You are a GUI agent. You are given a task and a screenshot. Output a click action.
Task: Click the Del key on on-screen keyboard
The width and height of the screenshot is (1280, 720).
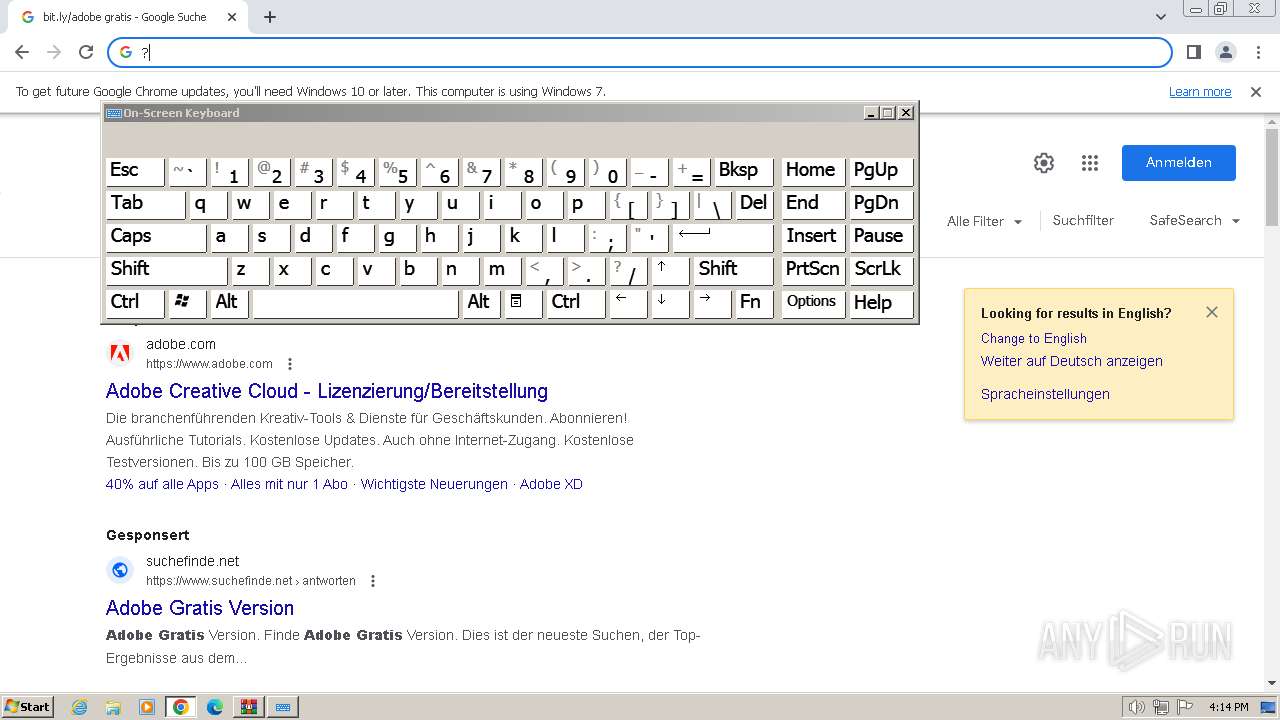754,204
